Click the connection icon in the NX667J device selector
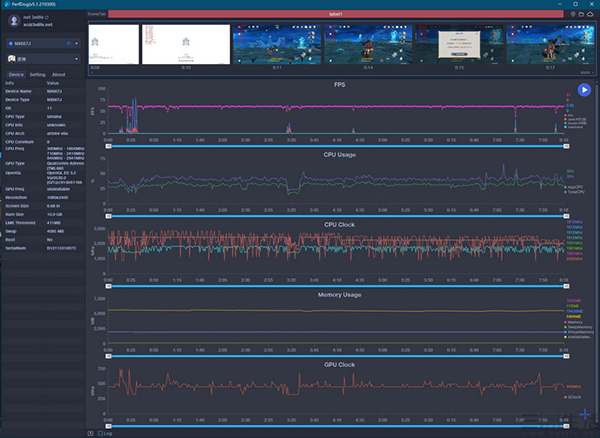This screenshot has width=600, height=438. pyautogui.click(x=68, y=44)
